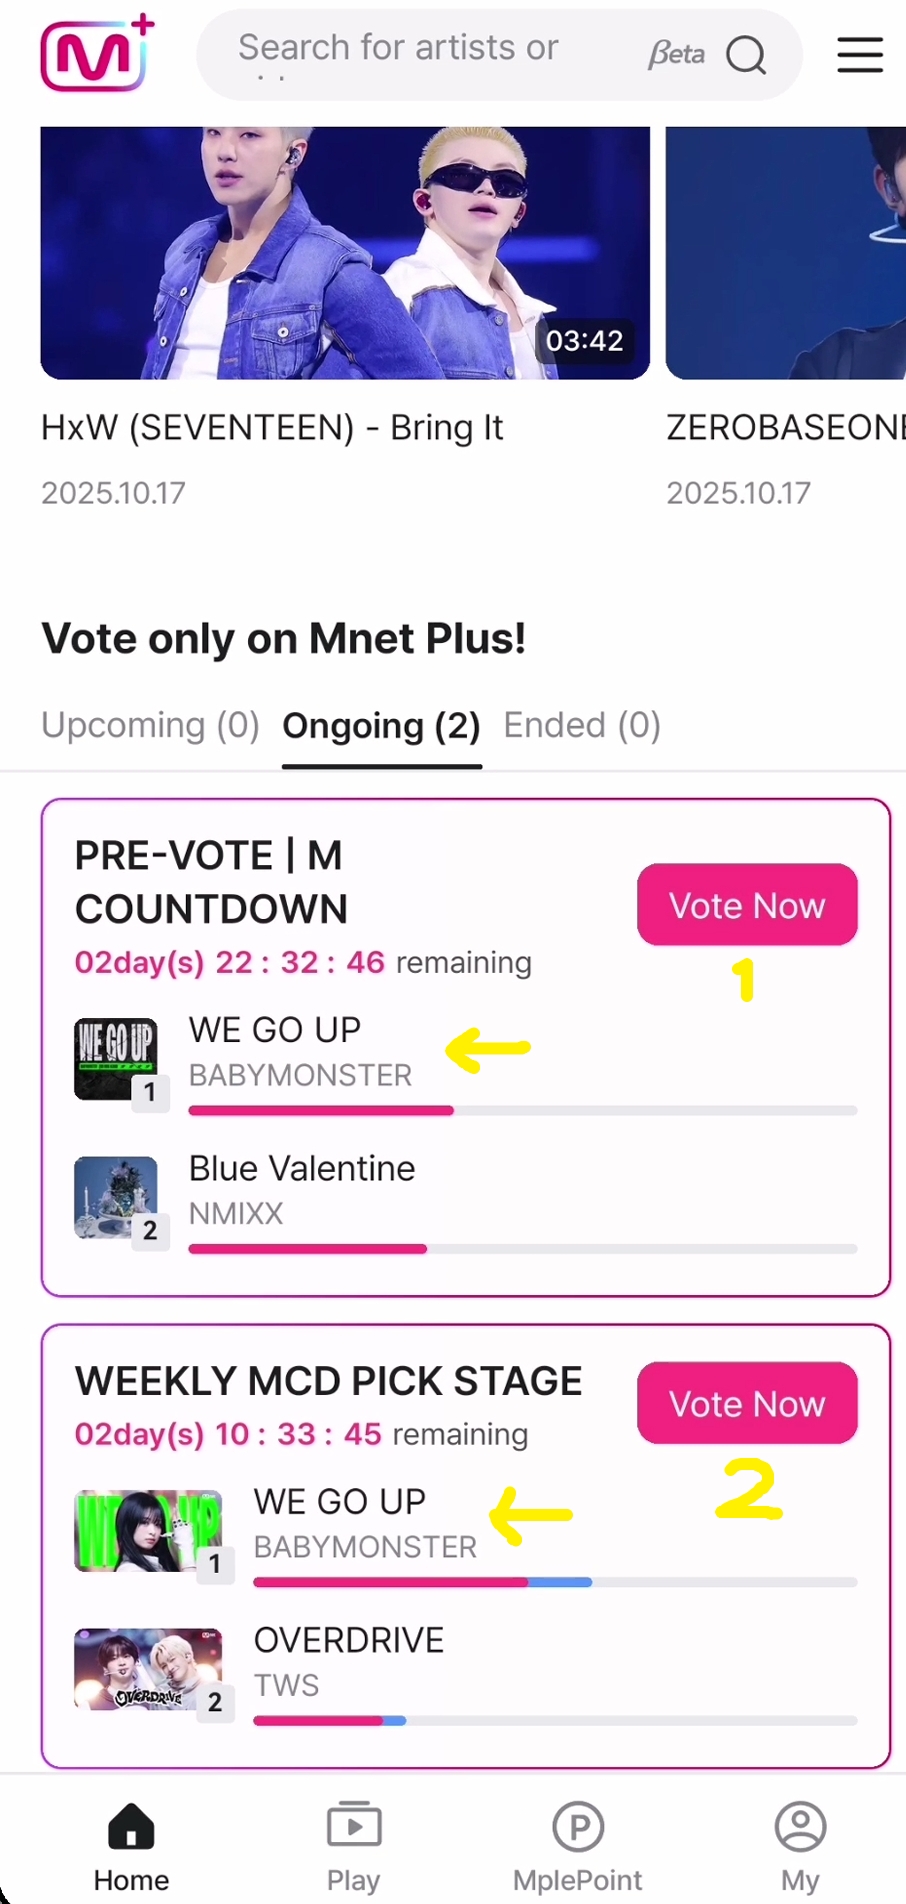Tap the Blue Valentine album cover
Screen dimensions: 906x1904
(116, 1197)
